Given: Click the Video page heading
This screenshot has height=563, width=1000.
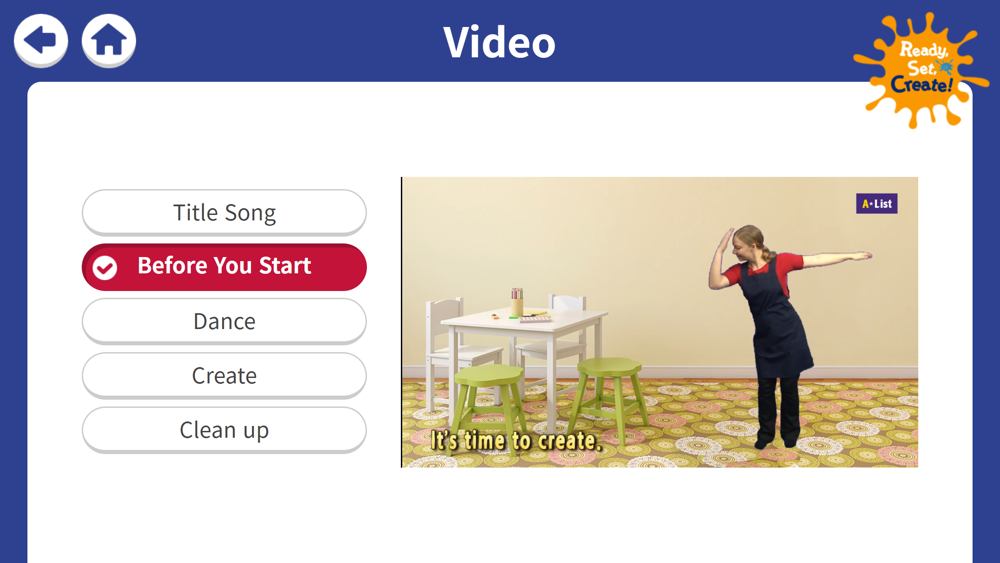Looking at the screenshot, I should click(x=499, y=43).
